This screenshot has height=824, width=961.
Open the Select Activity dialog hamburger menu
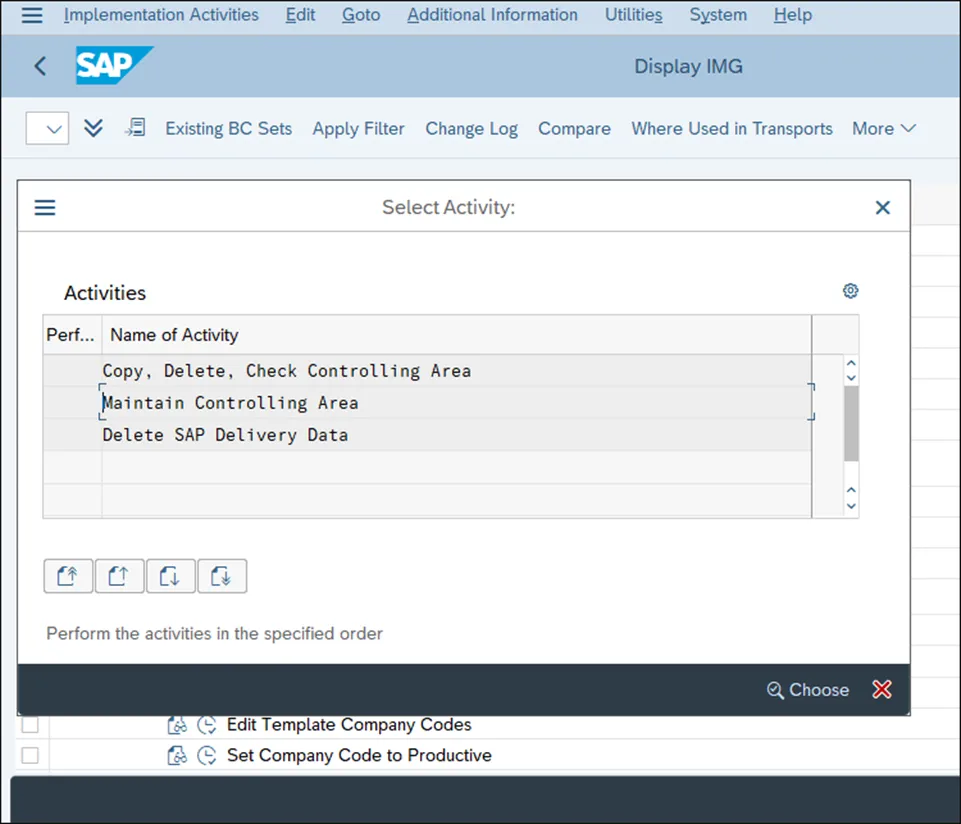[x=45, y=207]
